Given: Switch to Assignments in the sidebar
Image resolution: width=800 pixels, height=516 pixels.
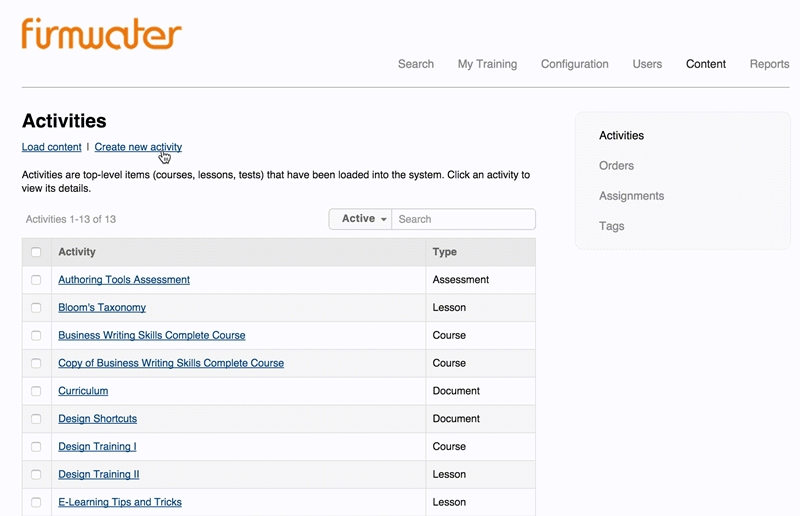Looking at the screenshot, I should point(631,196).
